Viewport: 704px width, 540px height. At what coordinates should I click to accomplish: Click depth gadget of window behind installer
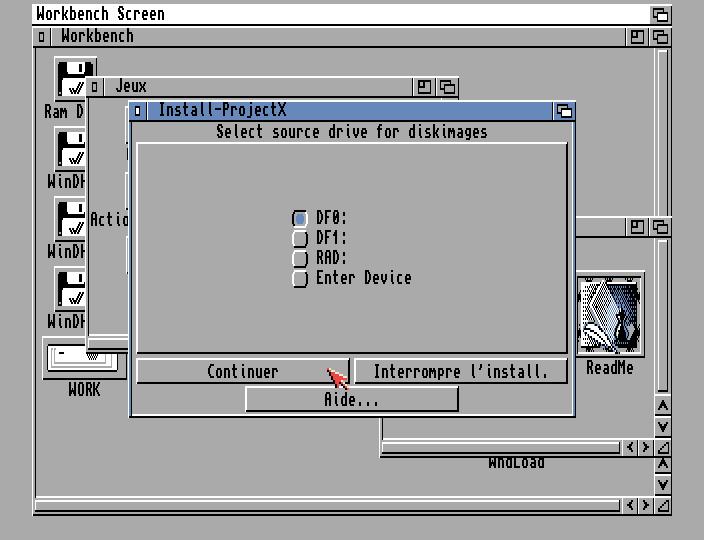660,227
